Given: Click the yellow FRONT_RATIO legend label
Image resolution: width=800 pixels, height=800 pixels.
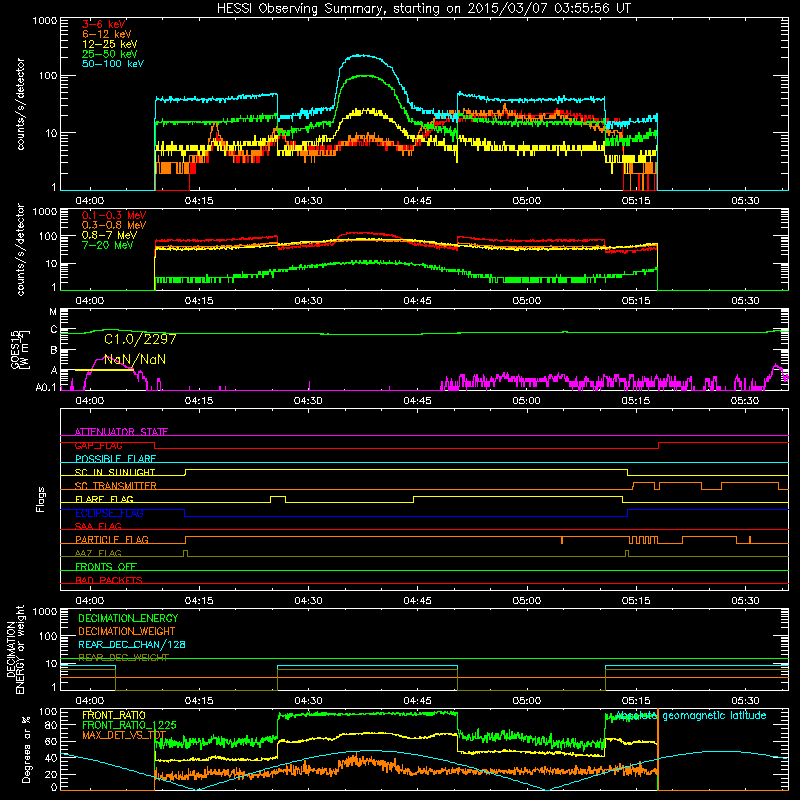Looking at the screenshot, I should [114, 715].
